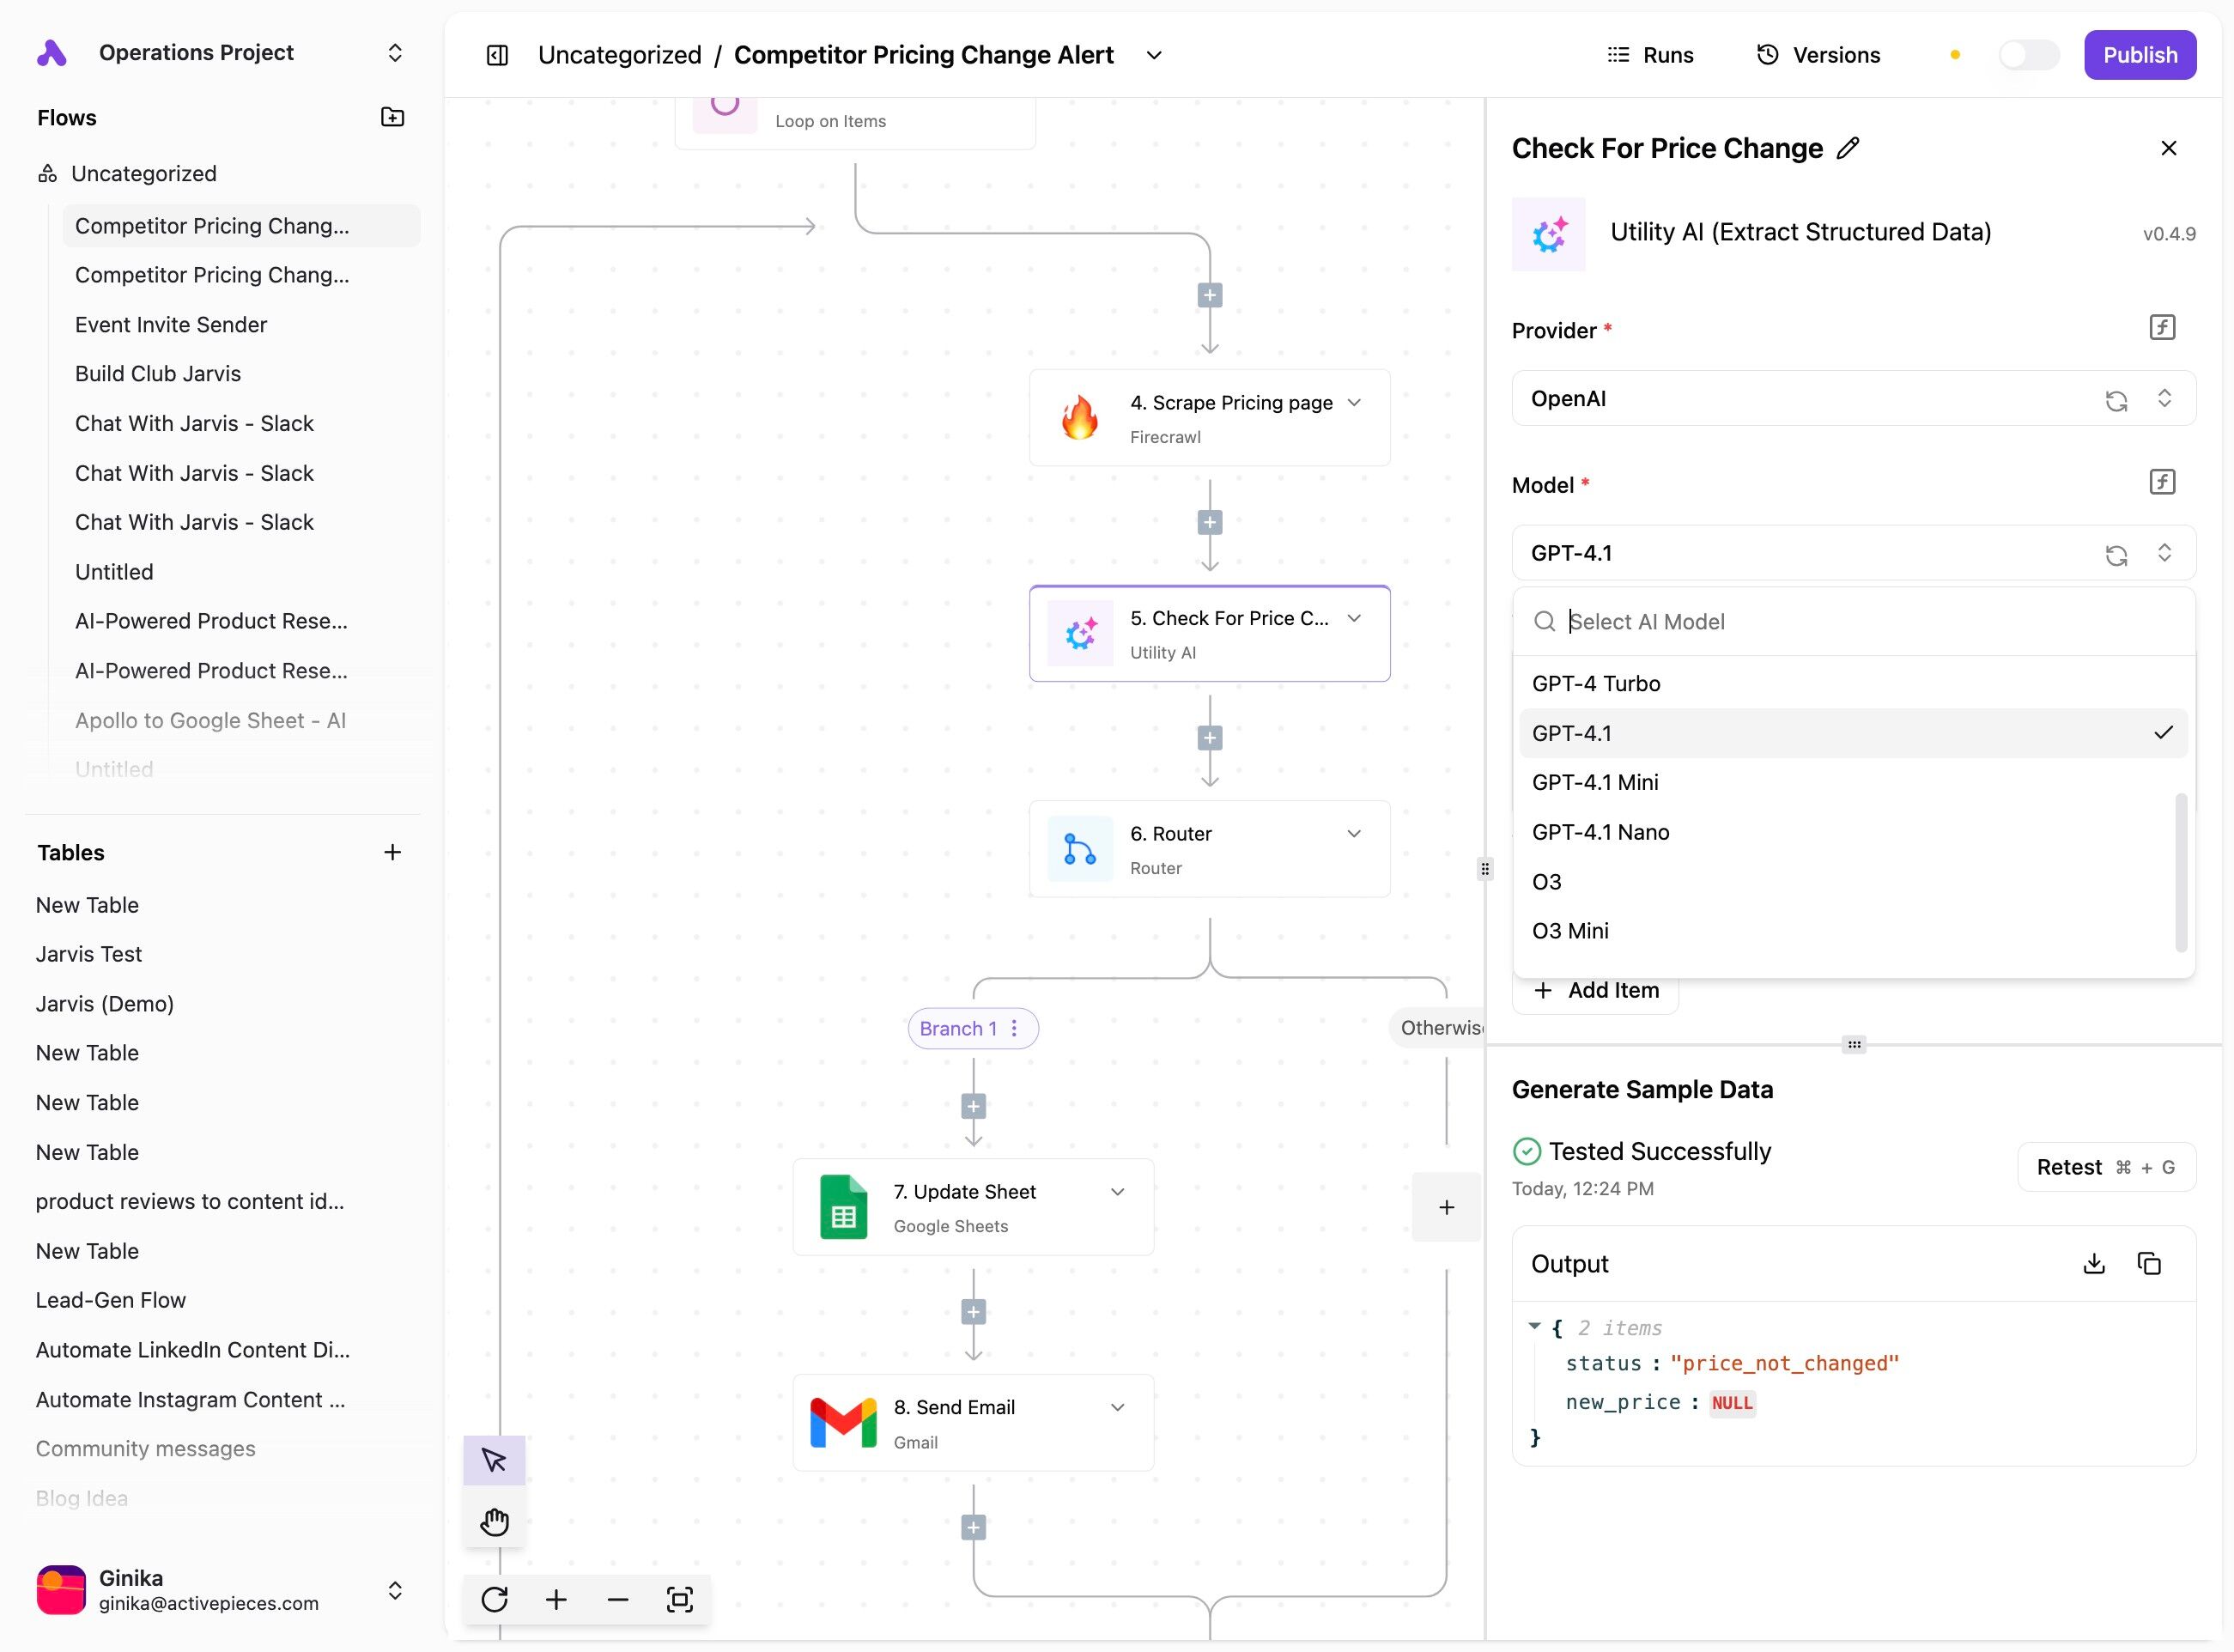Toggle dynamic value button for the Model field

tap(2162, 483)
